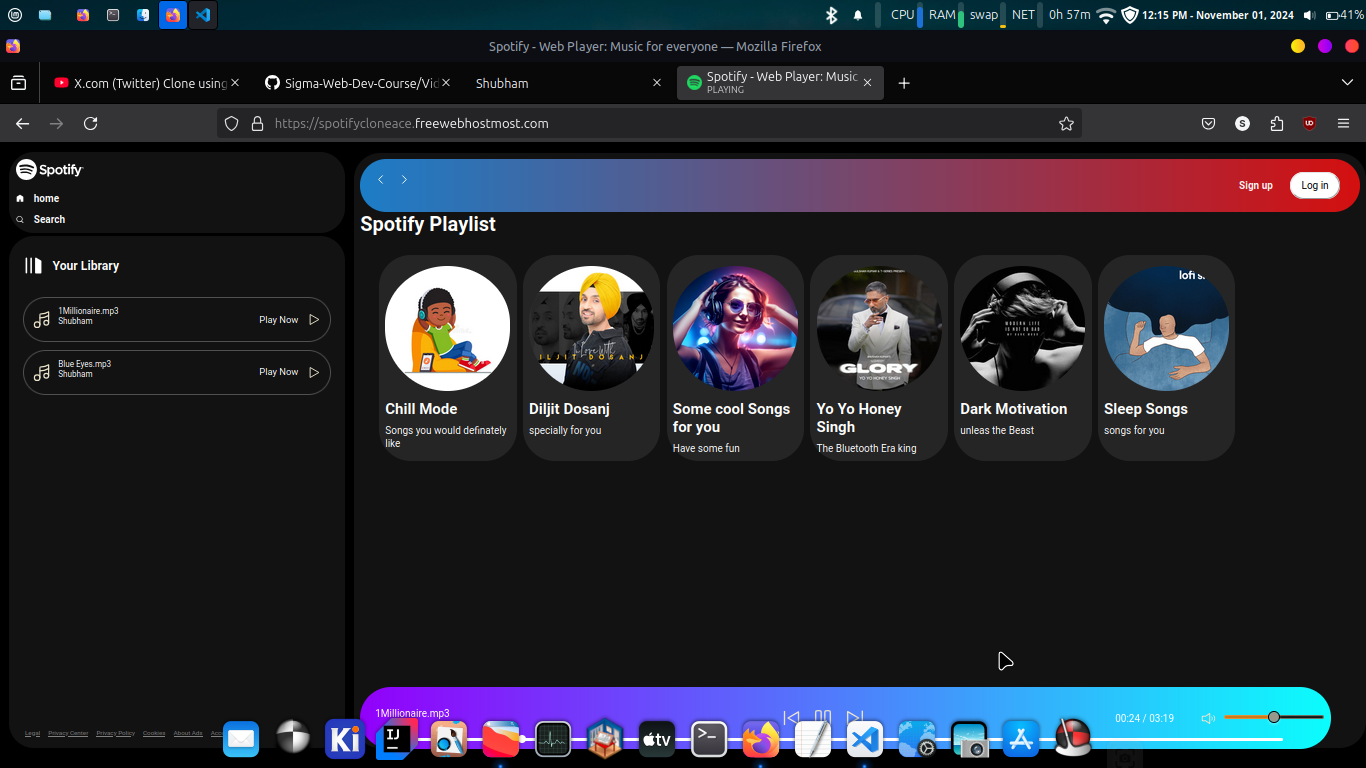Open the Sleep Songs playlist cover
Screen dimensions: 1366x768
pos(1166,328)
